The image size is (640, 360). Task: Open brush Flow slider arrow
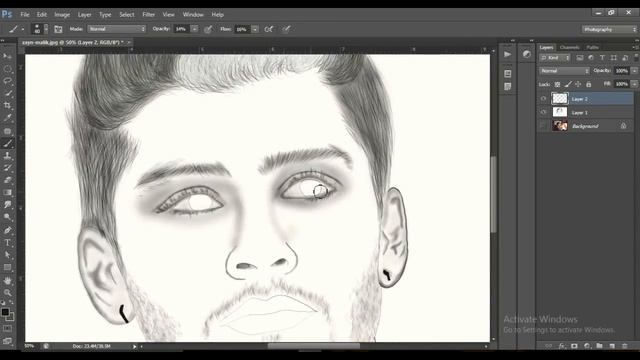coord(255,29)
